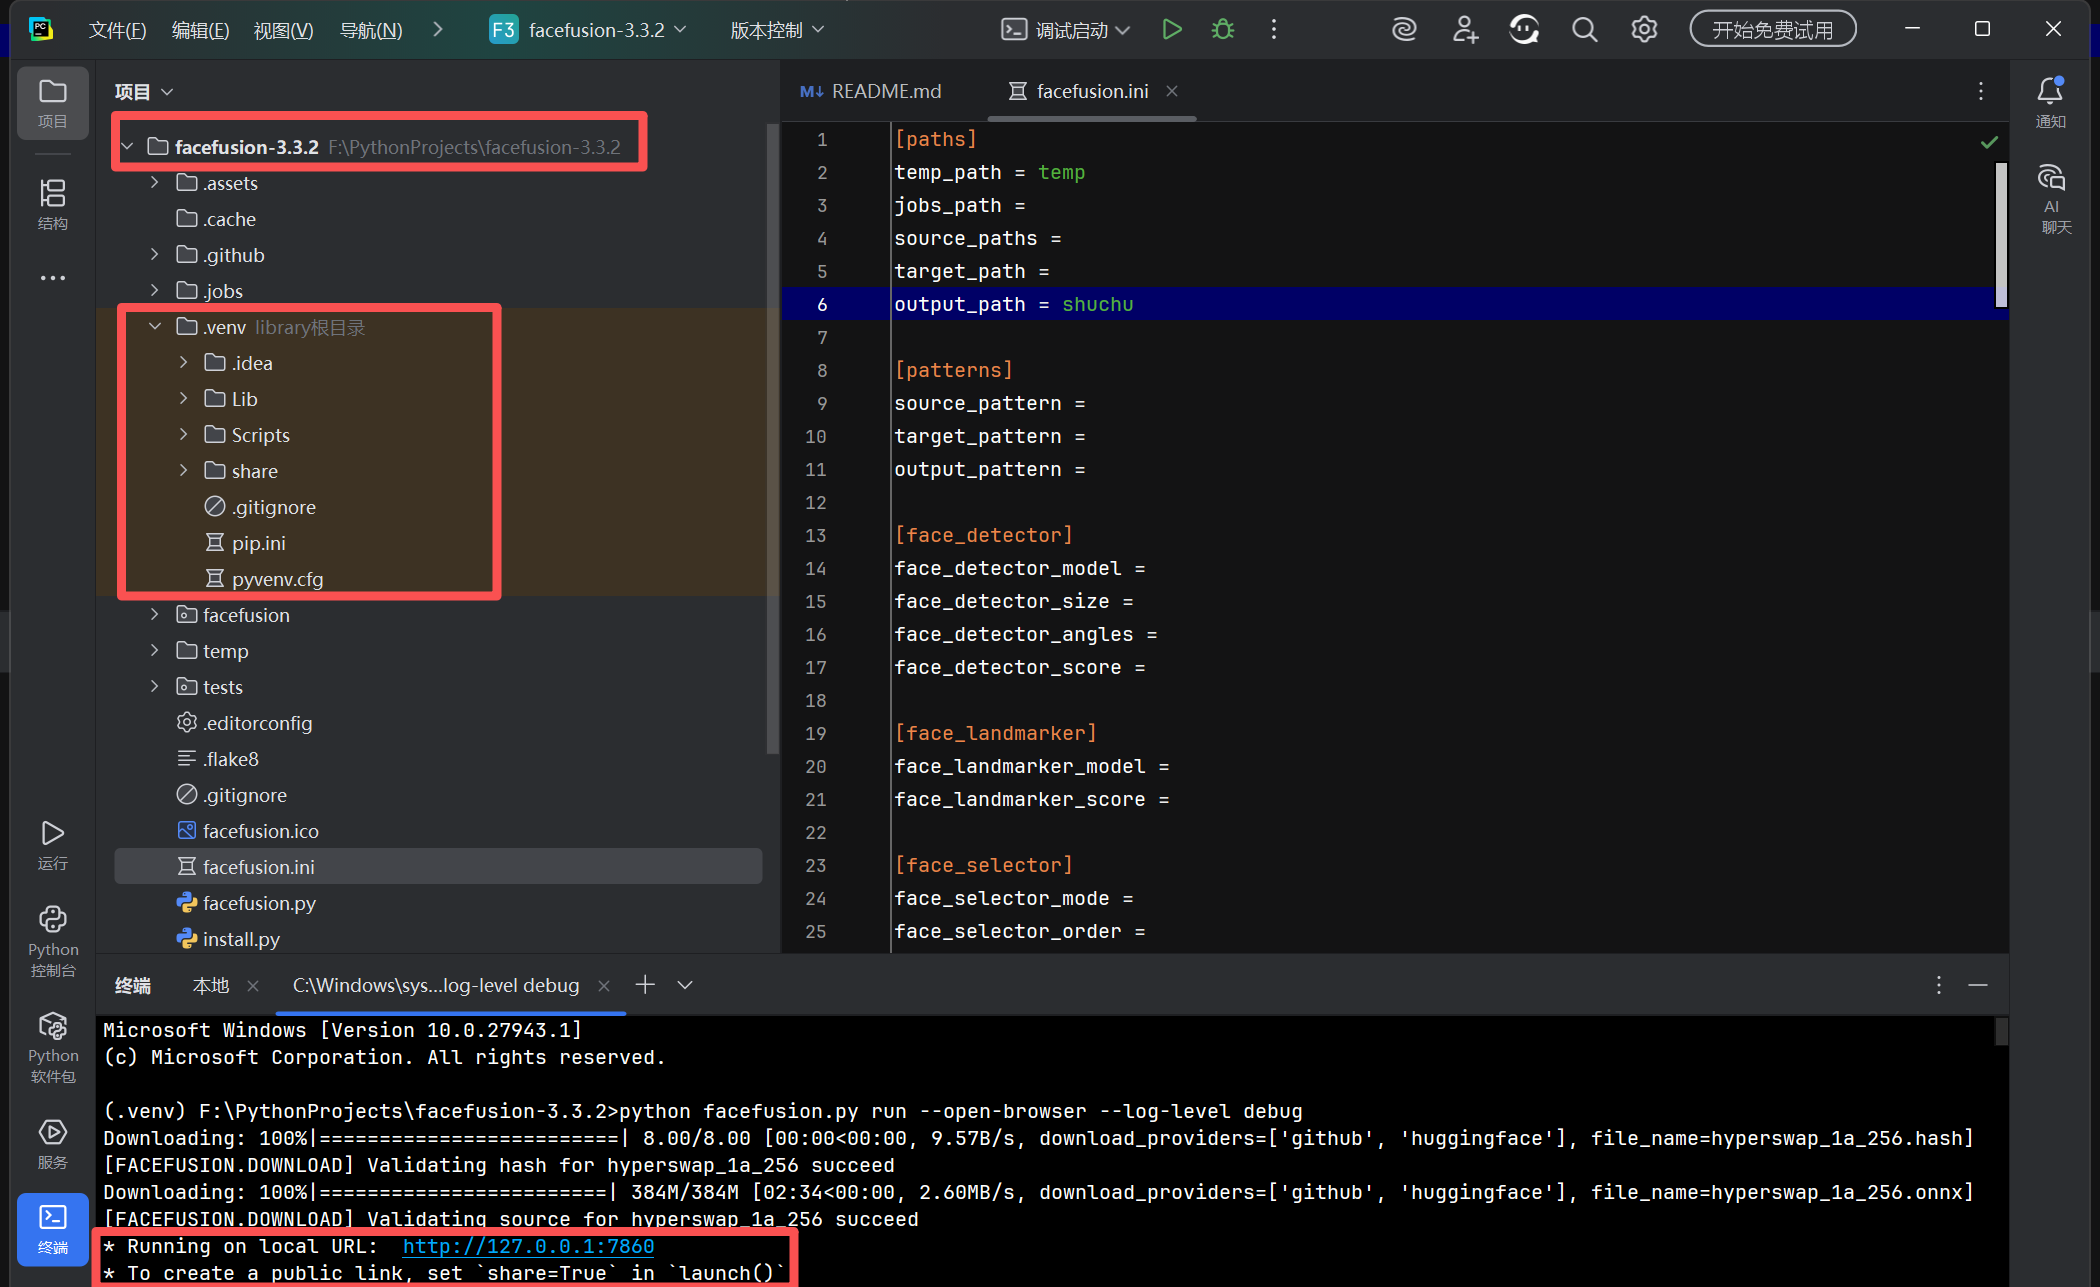
Task: Click the terminal options kebab icon
Action: (1938, 985)
